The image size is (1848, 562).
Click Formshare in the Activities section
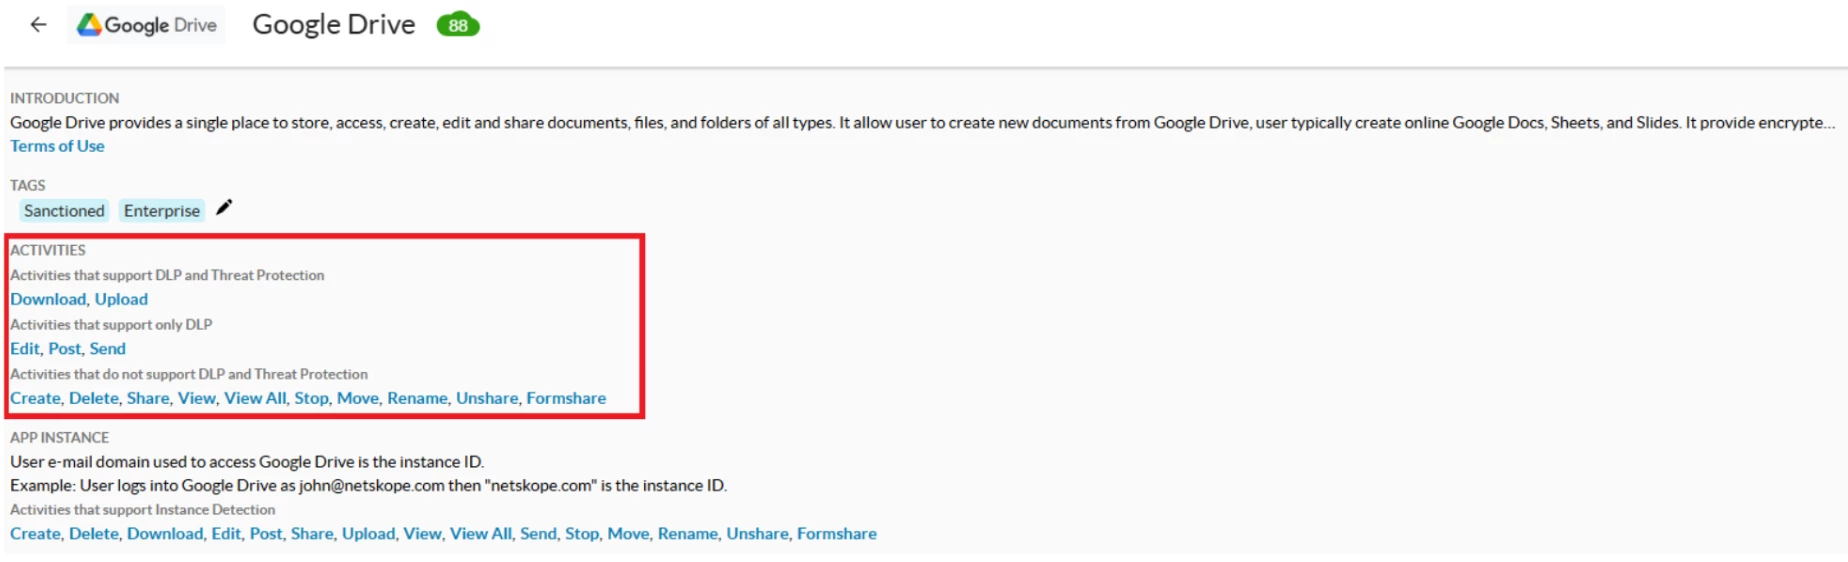tap(566, 398)
